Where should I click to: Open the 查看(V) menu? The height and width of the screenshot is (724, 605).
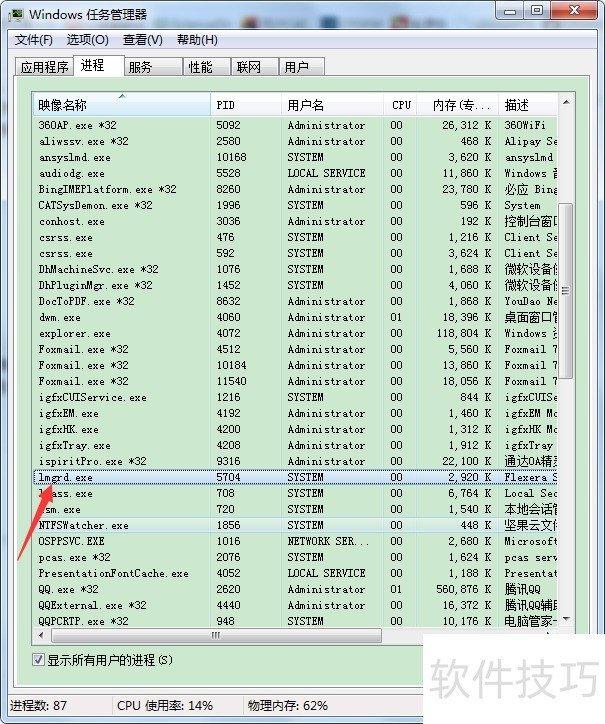click(x=143, y=40)
